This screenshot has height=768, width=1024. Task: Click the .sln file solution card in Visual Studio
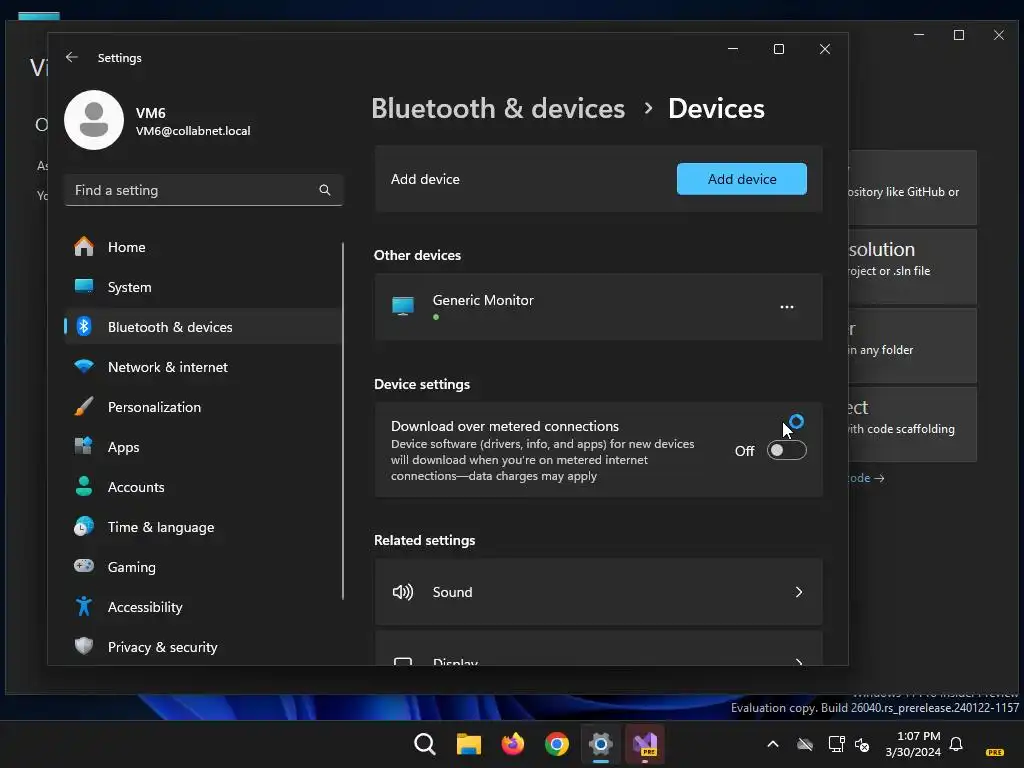click(x=913, y=266)
